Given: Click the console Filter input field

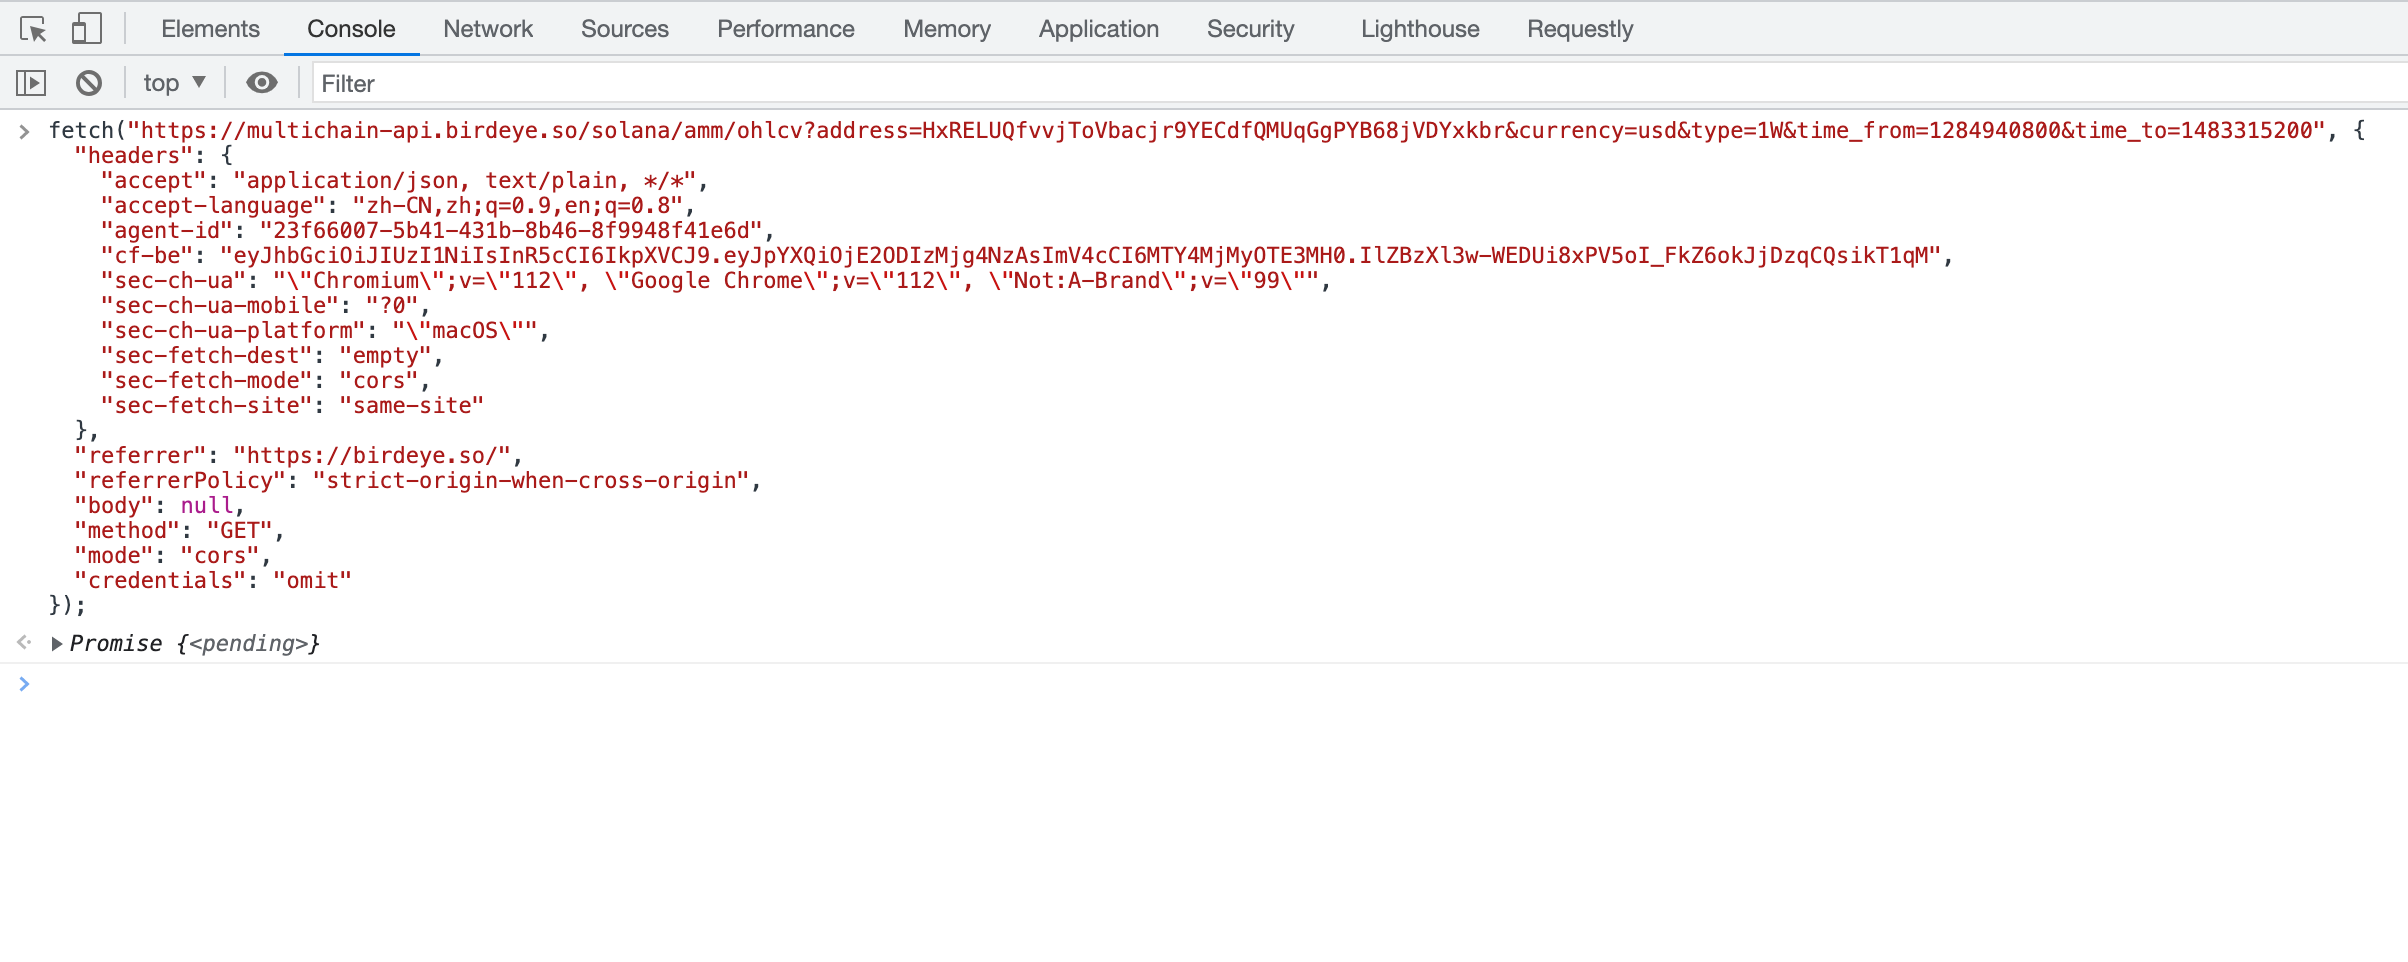Looking at the screenshot, I should pyautogui.click(x=1300, y=84).
